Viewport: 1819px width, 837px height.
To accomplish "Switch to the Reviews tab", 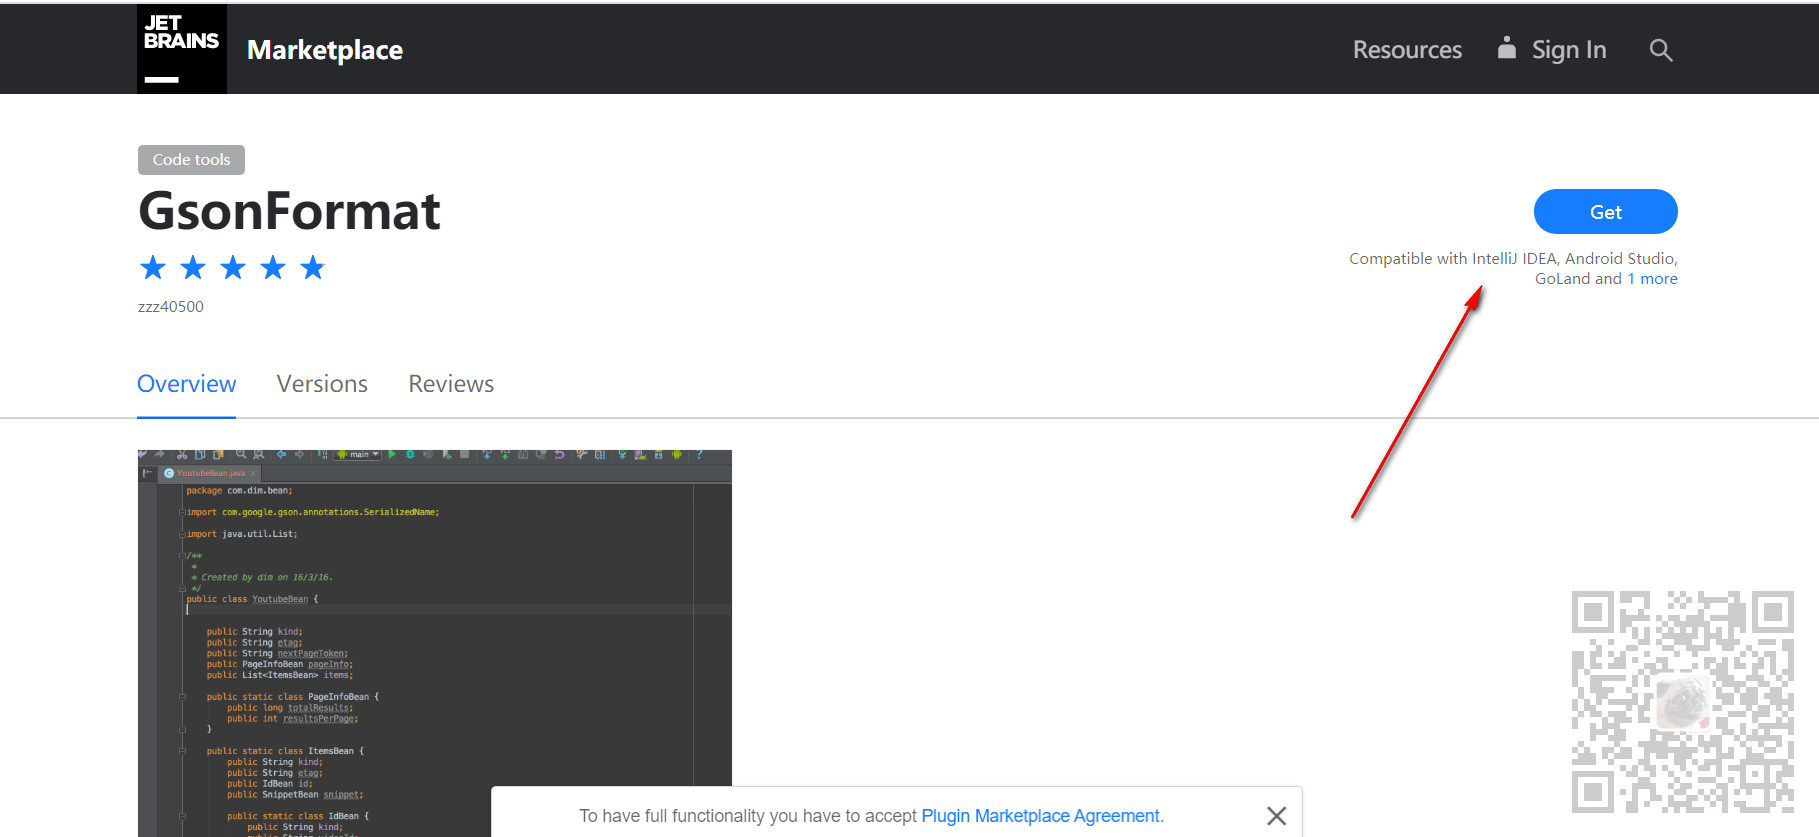I will click(x=451, y=384).
